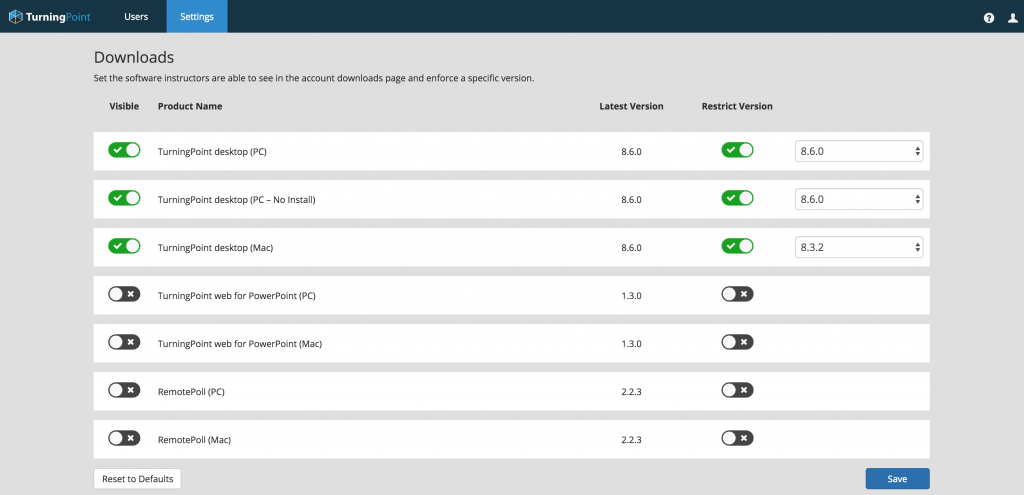Viewport: 1024px width, 495px height.
Task: Click the RemotePoll (PC) product name
Action: coord(191,392)
